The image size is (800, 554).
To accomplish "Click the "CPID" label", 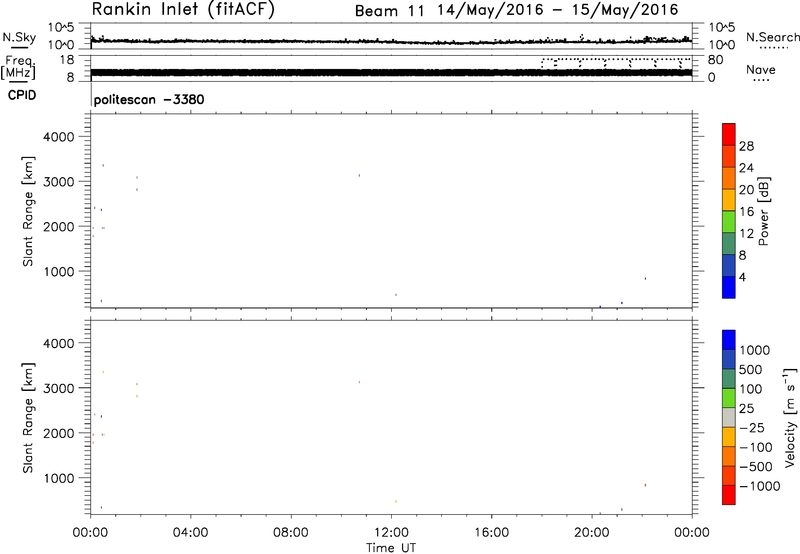I will click(22, 95).
